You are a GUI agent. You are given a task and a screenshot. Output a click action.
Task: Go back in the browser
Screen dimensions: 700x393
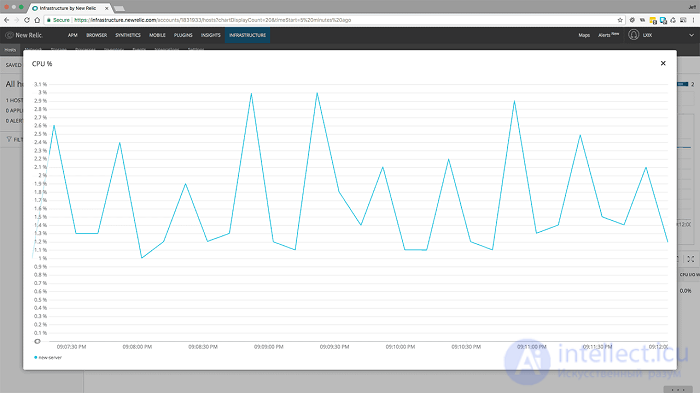coord(6,20)
